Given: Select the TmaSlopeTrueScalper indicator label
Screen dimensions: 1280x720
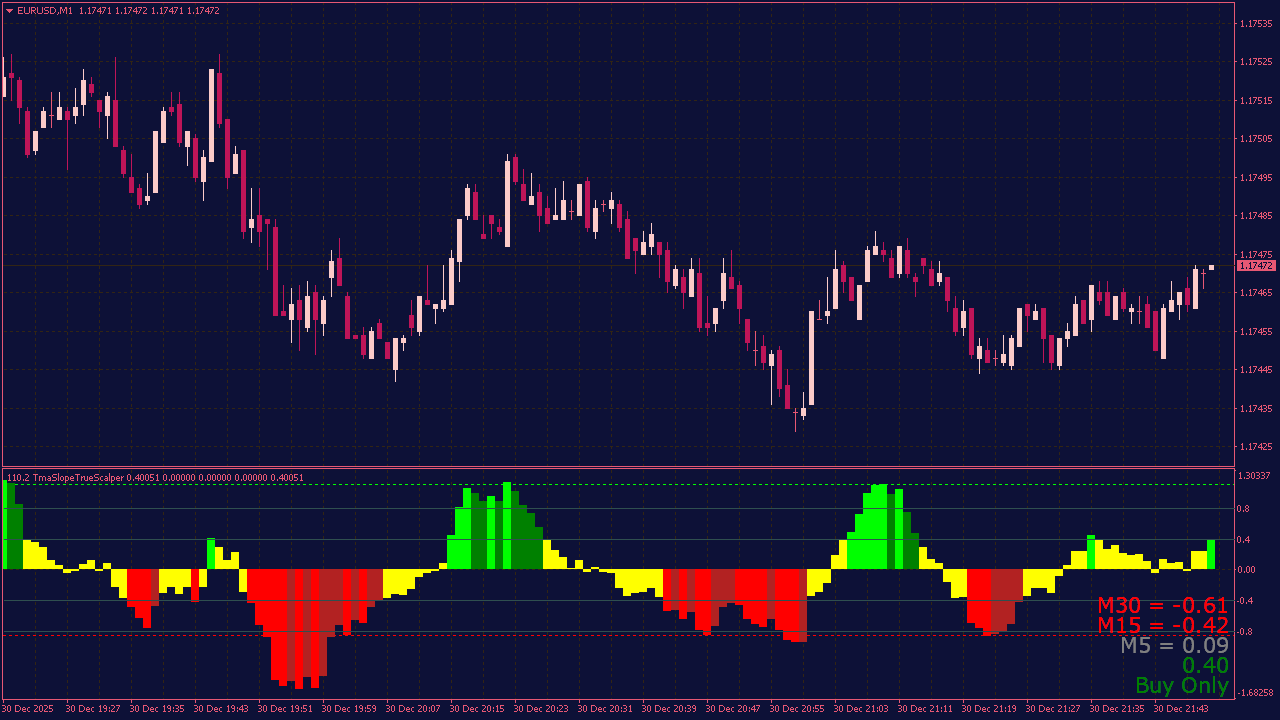Looking at the screenshot, I should click(x=80, y=476).
